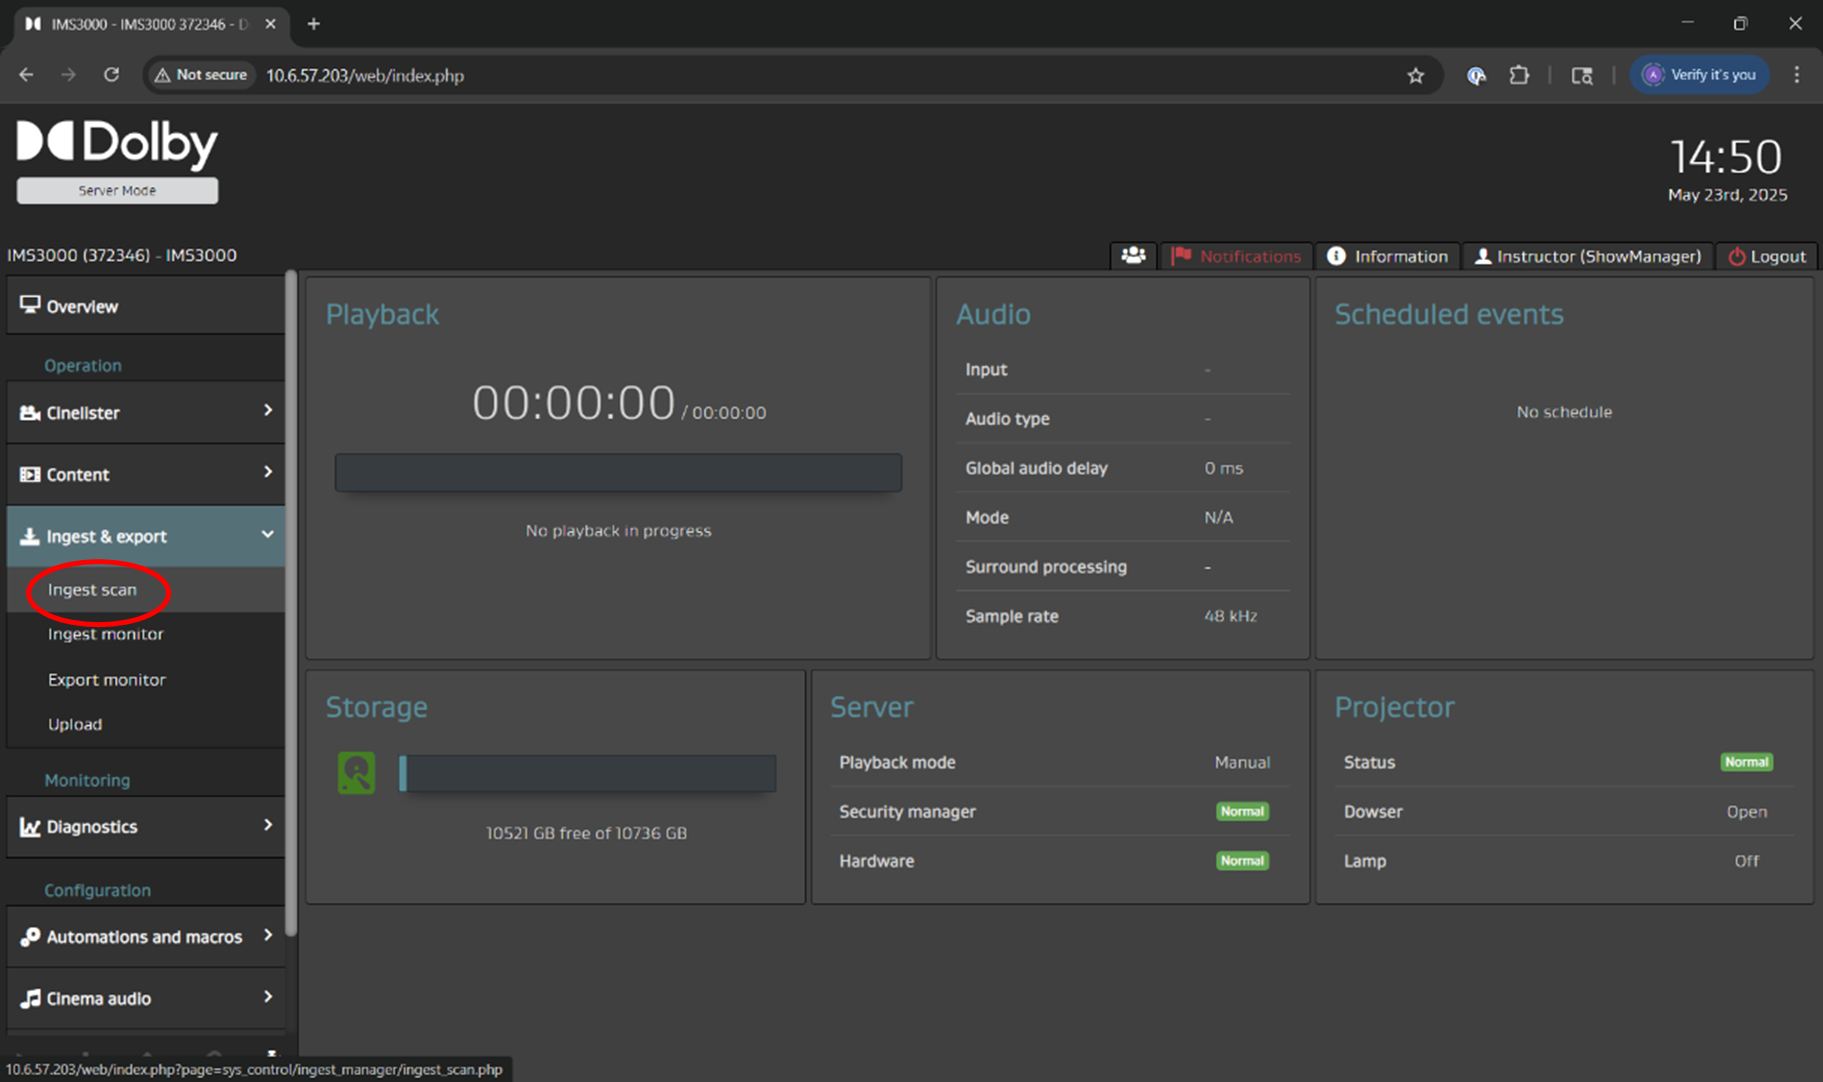Image resolution: width=1823 pixels, height=1082 pixels.
Task: Open Notifications flag tab
Action: point(1236,256)
